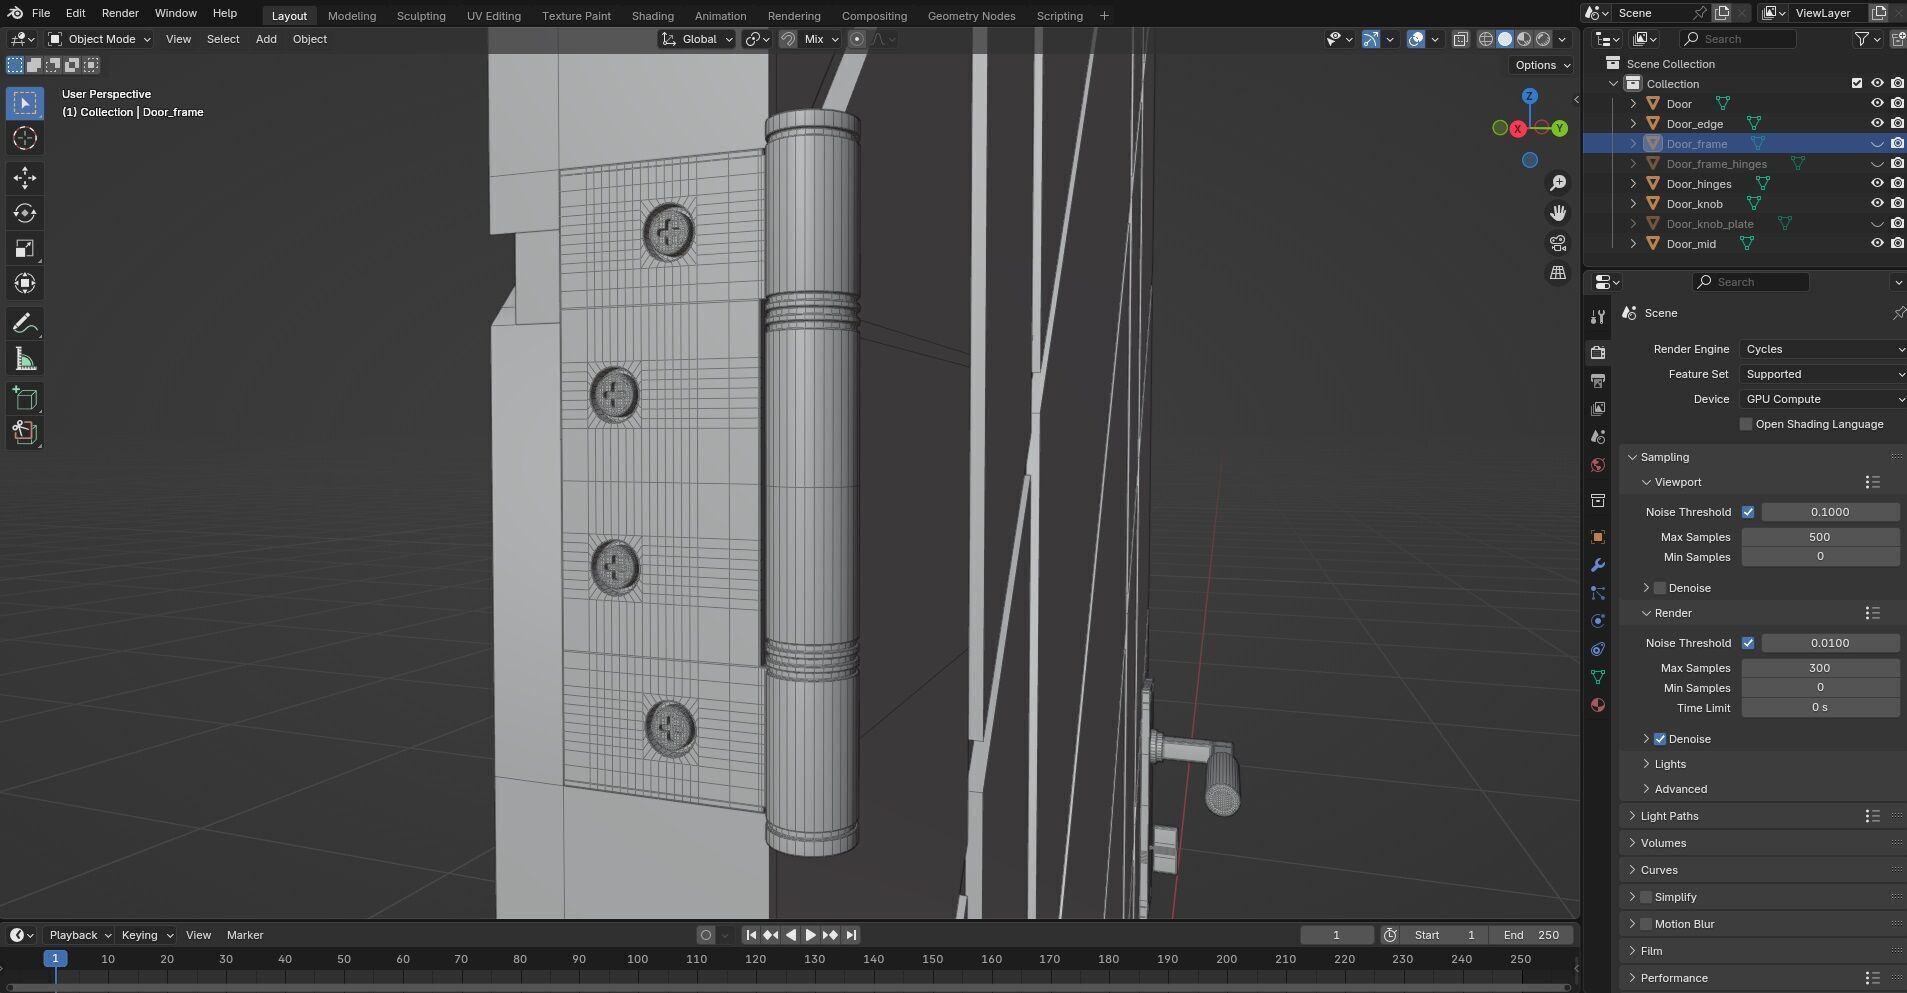The height and width of the screenshot is (993, 1907).
Task: Select the Rotate tool
Action: pos(25,213)
